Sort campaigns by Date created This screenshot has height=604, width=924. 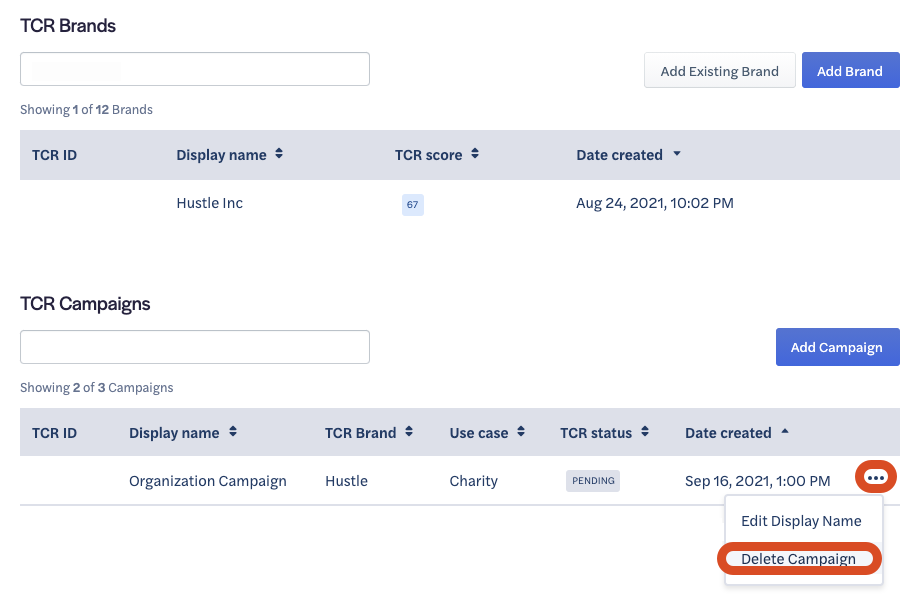(x=736, y=433)
